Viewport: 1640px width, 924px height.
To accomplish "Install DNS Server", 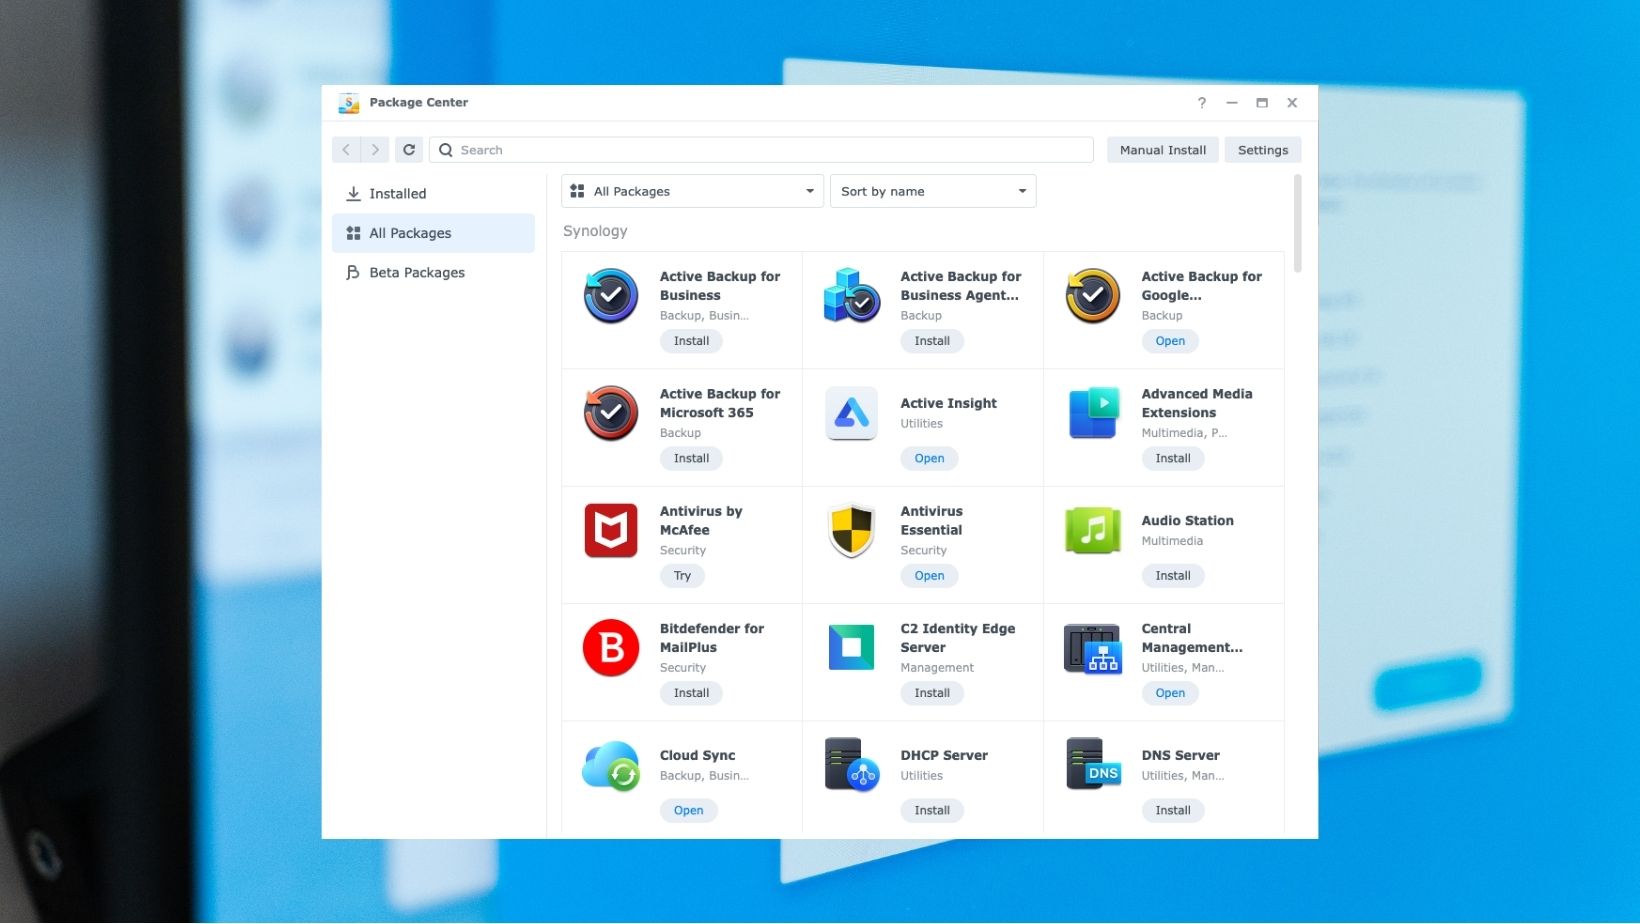I will pos(1173,810).
